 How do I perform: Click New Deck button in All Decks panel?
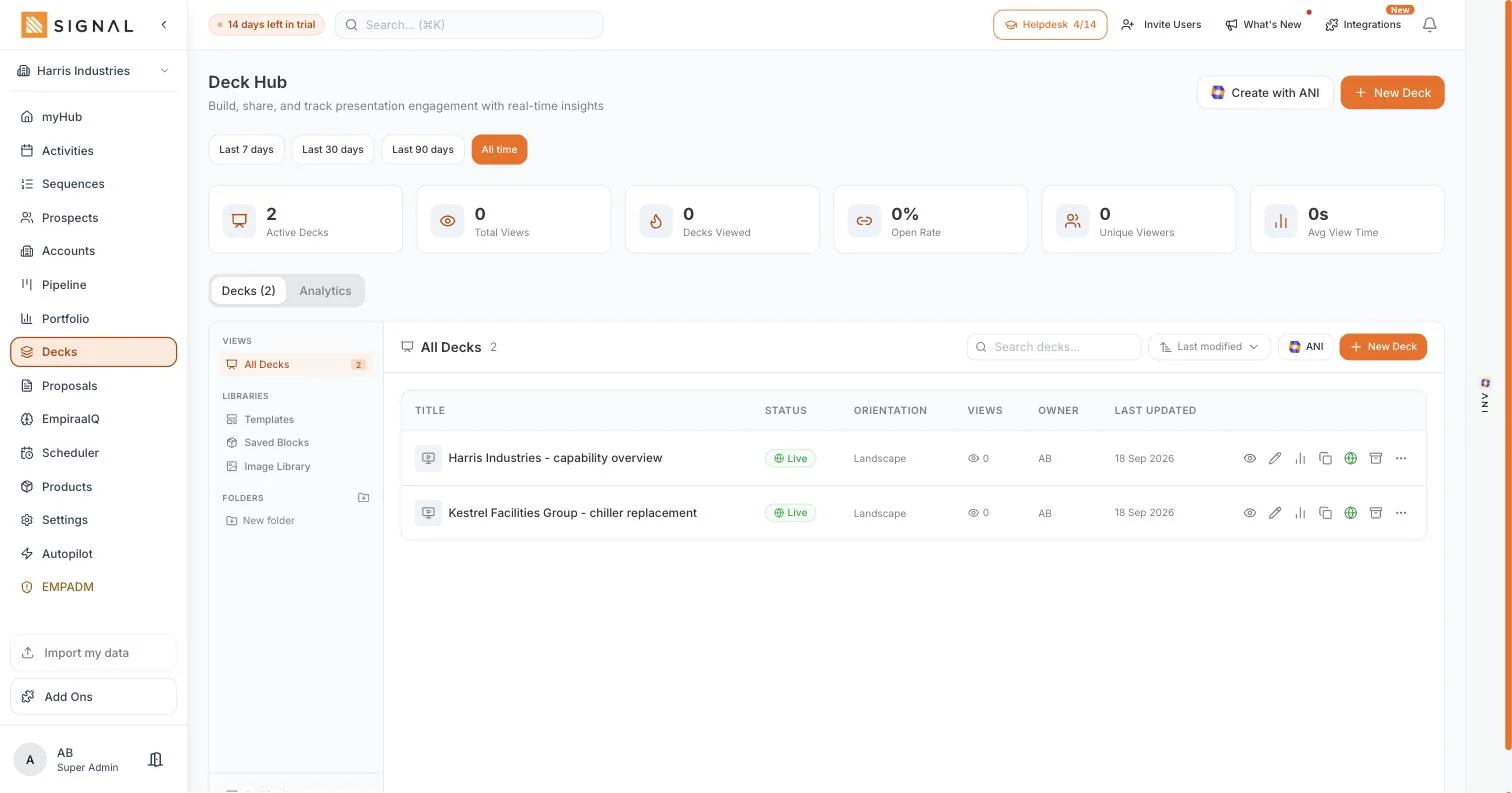pos(1383,347)
